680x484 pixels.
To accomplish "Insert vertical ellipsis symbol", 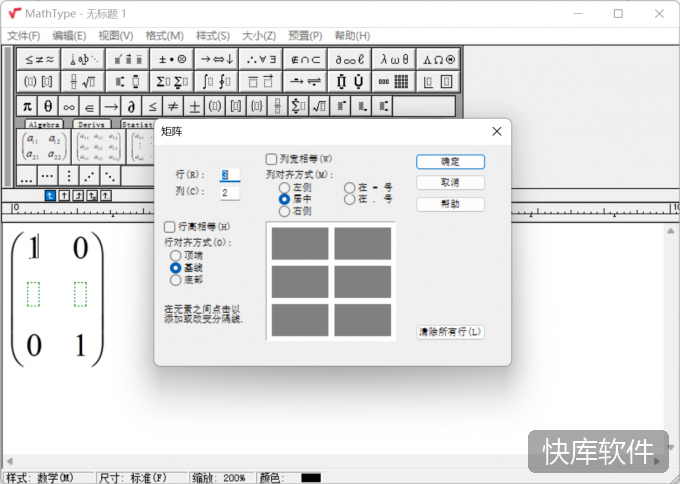I will coord(69,176).
